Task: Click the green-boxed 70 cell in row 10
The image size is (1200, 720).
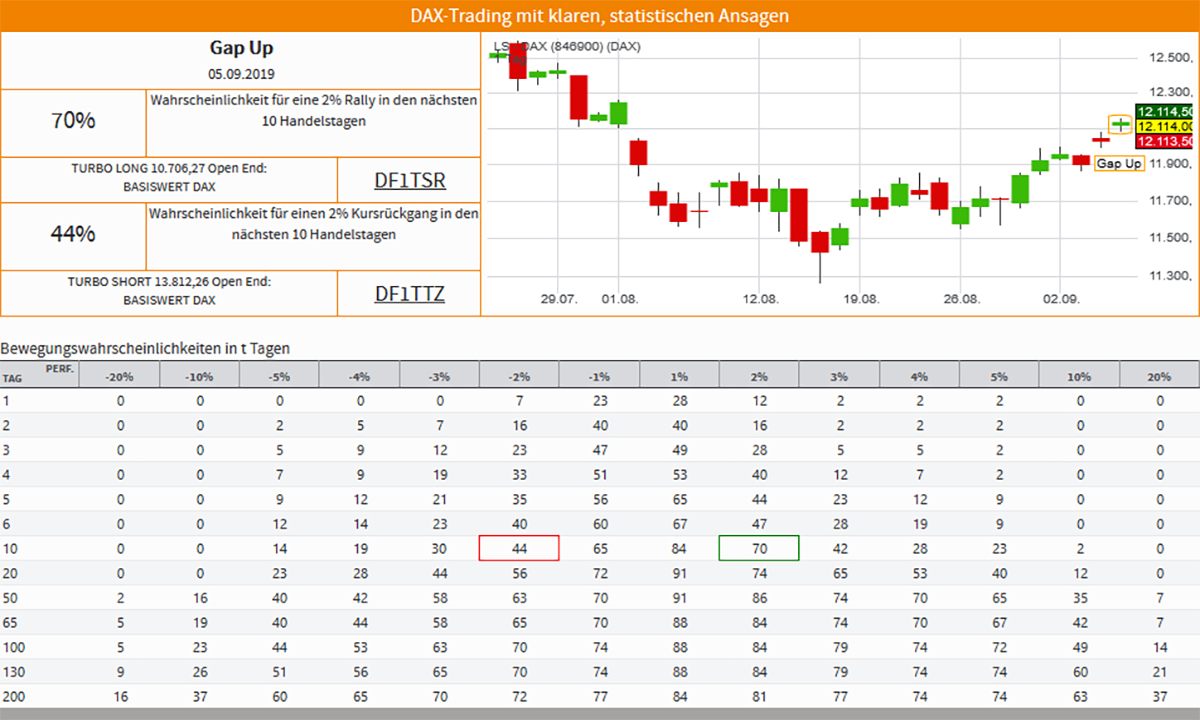Action: [x=759, y=548]
